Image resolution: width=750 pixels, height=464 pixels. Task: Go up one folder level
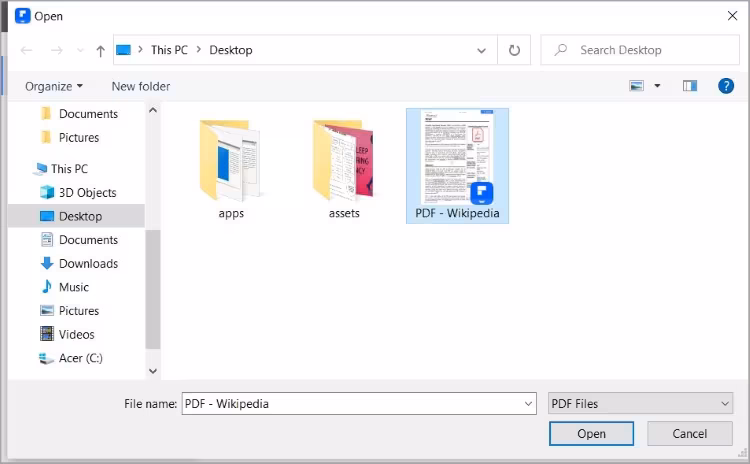pyautogui.click(x=100, y=51)
